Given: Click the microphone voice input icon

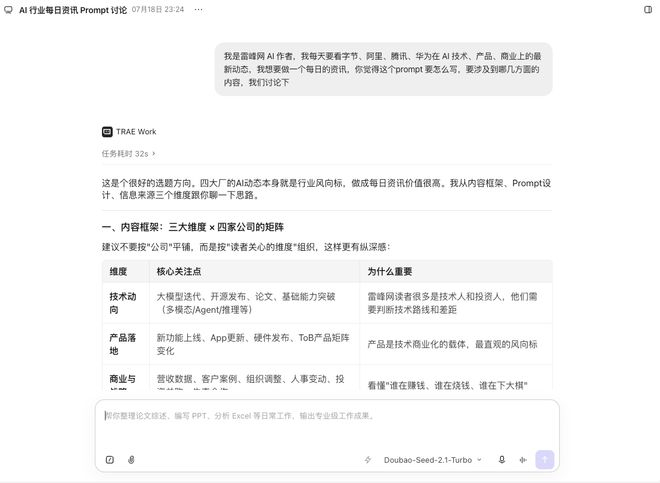Looking at the screenshot, I should tap(502, 460).
